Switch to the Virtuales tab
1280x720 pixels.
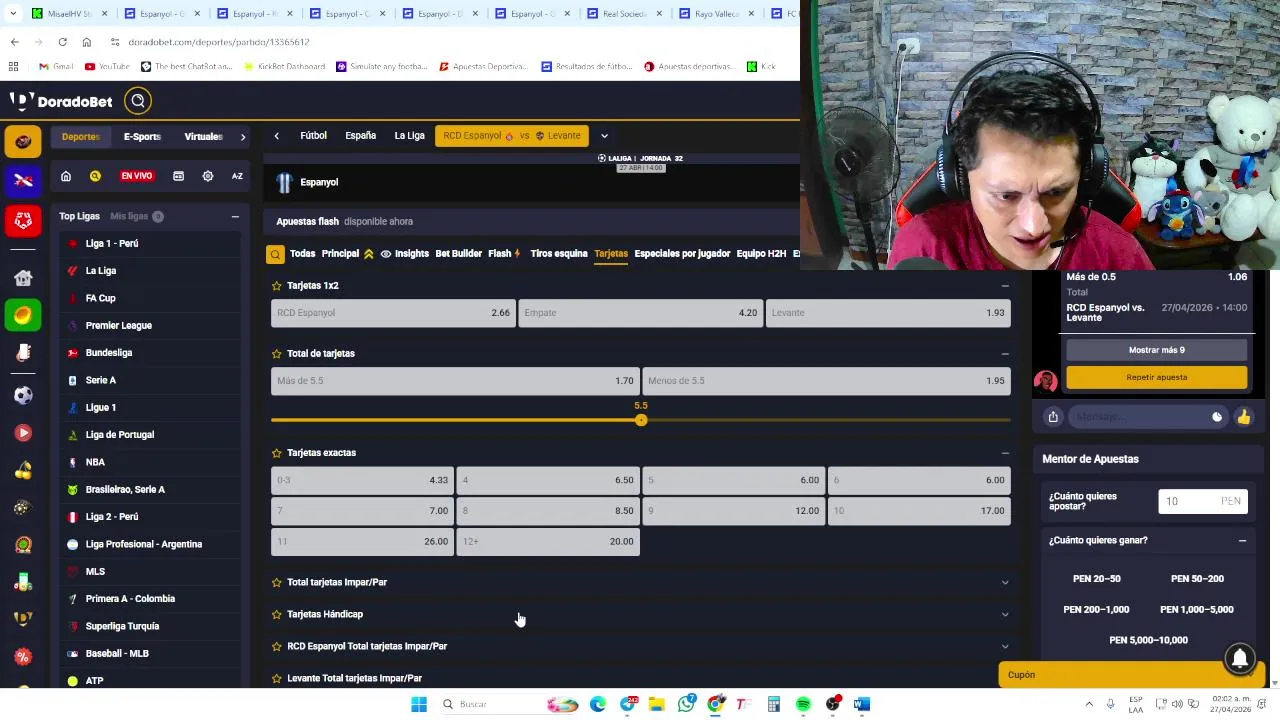pyautogui.click(x=203, y=137)
